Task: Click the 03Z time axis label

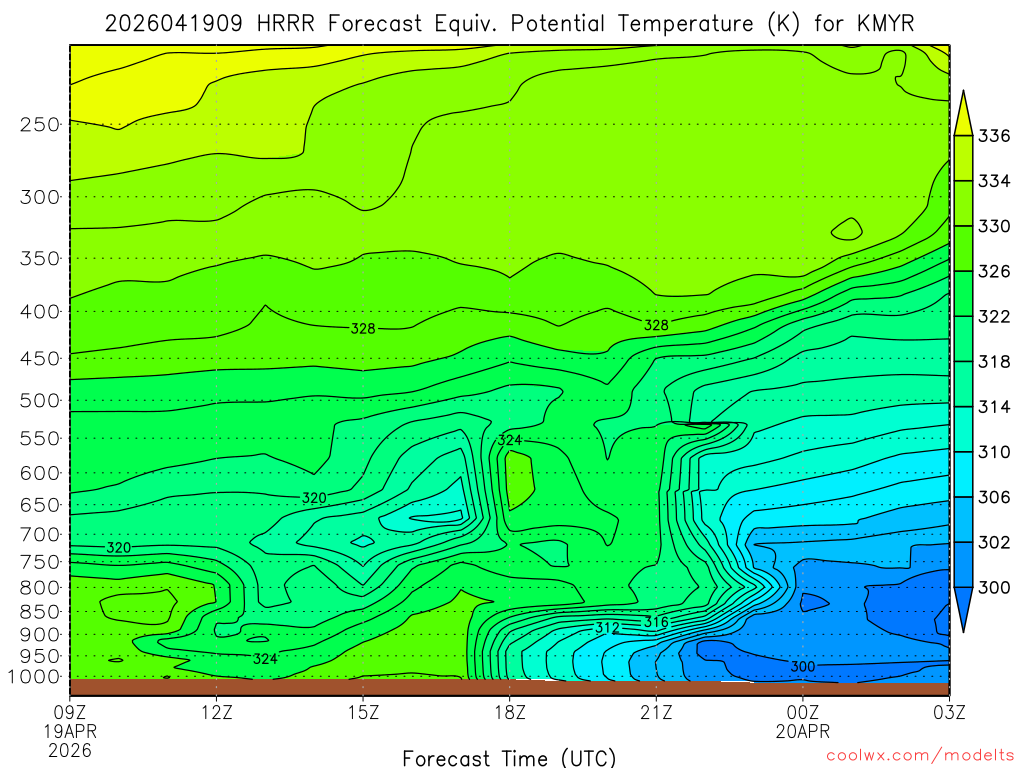Action: click(949, 712)
